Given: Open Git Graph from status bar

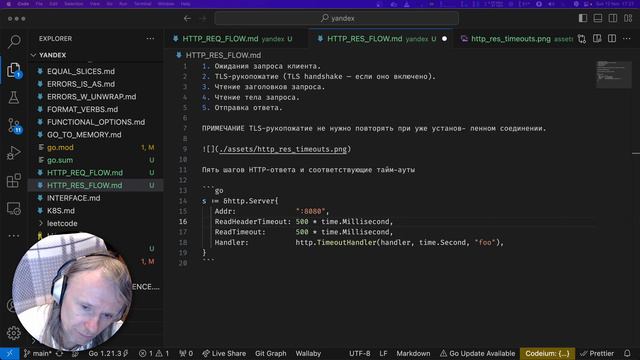Looking at the screenshot, I should pos(270,353).
